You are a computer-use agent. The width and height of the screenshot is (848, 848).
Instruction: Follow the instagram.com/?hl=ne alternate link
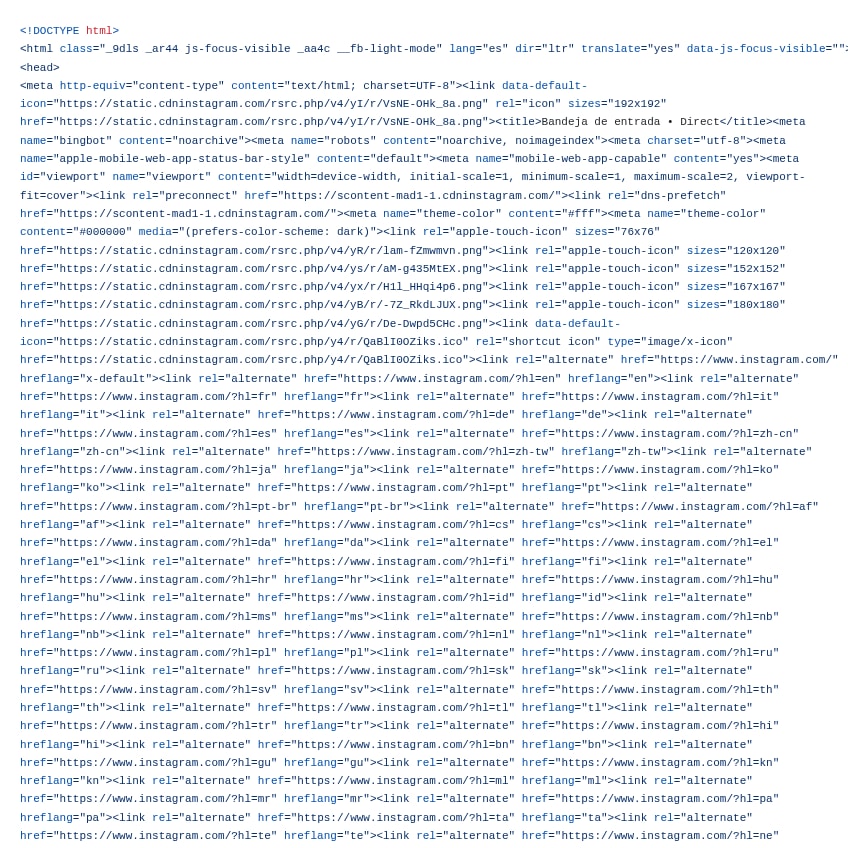tap(667, 836)
